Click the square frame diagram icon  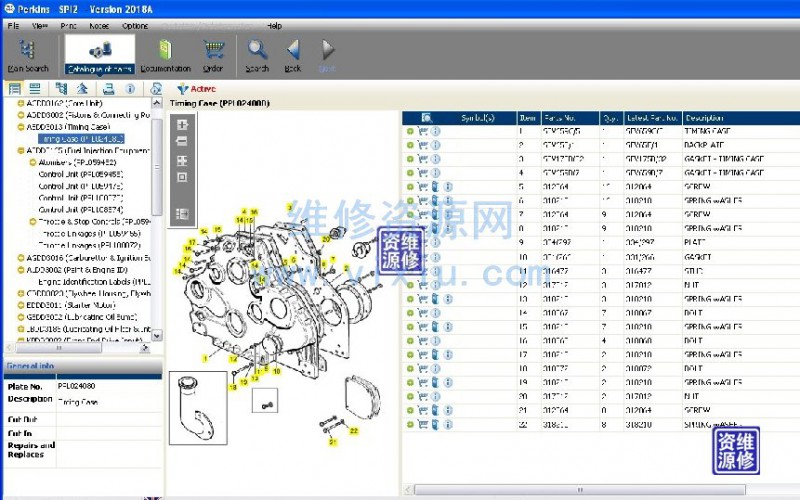[x=182, y=178]
